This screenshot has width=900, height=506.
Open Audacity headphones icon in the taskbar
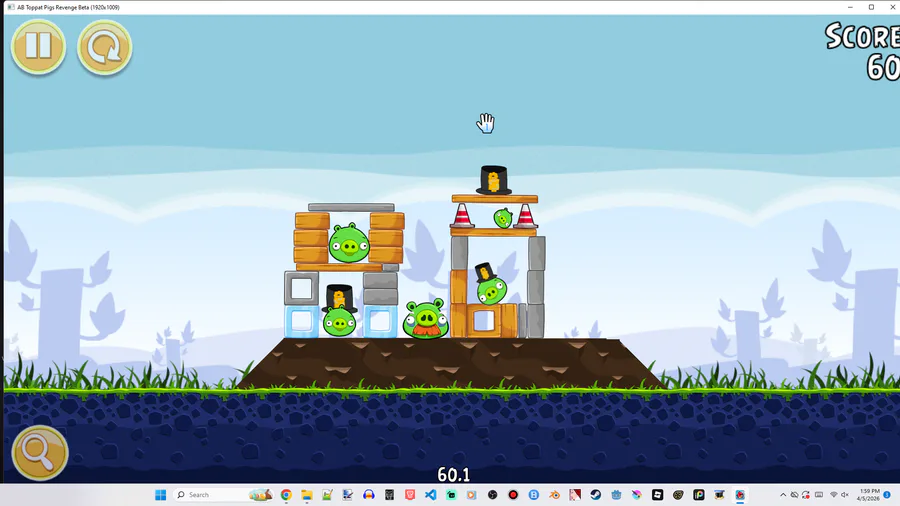point(368,495)
